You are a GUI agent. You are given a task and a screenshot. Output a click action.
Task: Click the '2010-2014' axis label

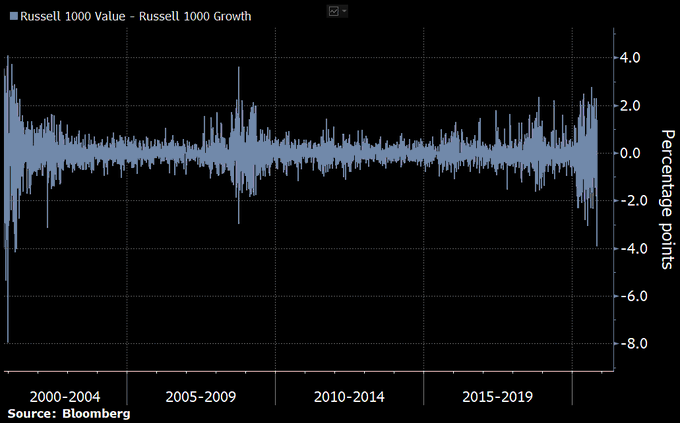point(349,397)
